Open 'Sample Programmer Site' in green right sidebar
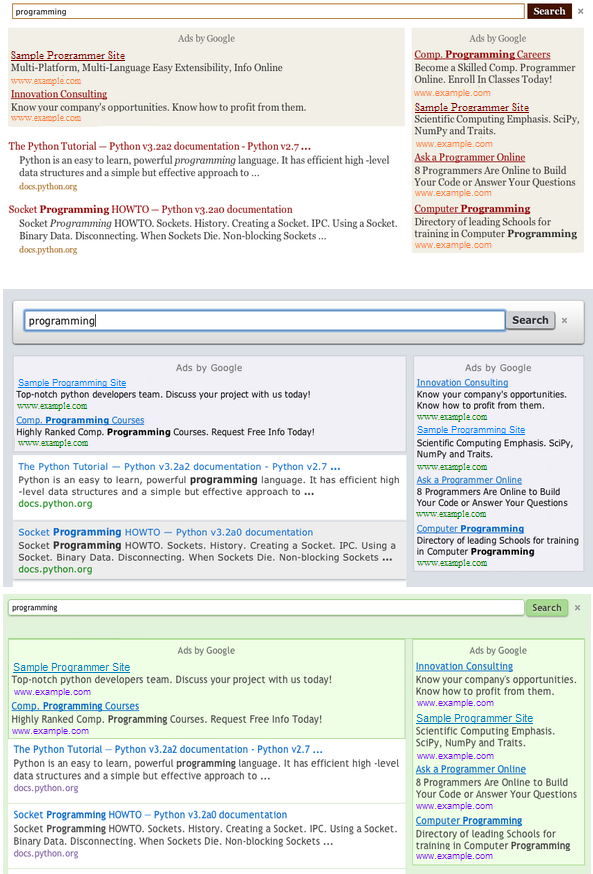 point(474,718)
